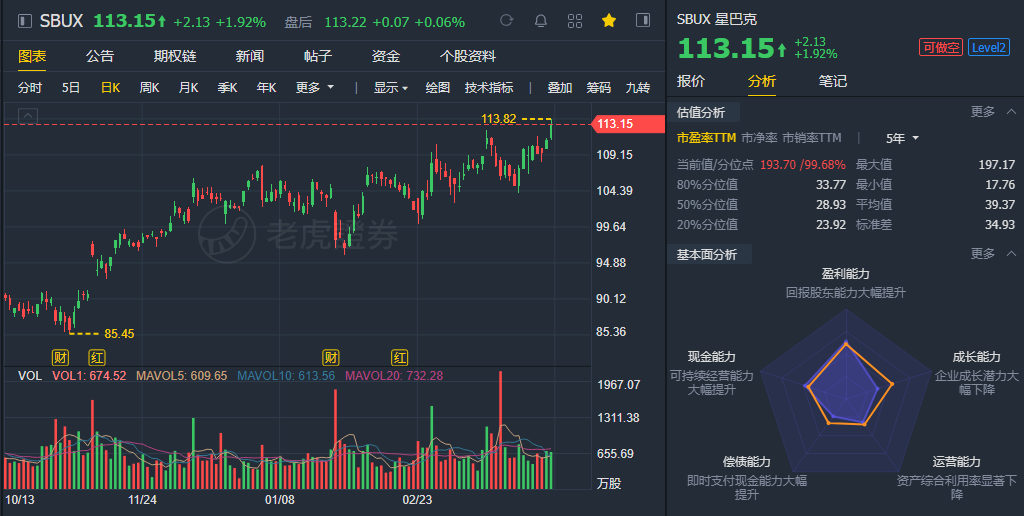1024x516 pixels.
Task: Click the 现金能力 radar label
Action: pos(711,357)
